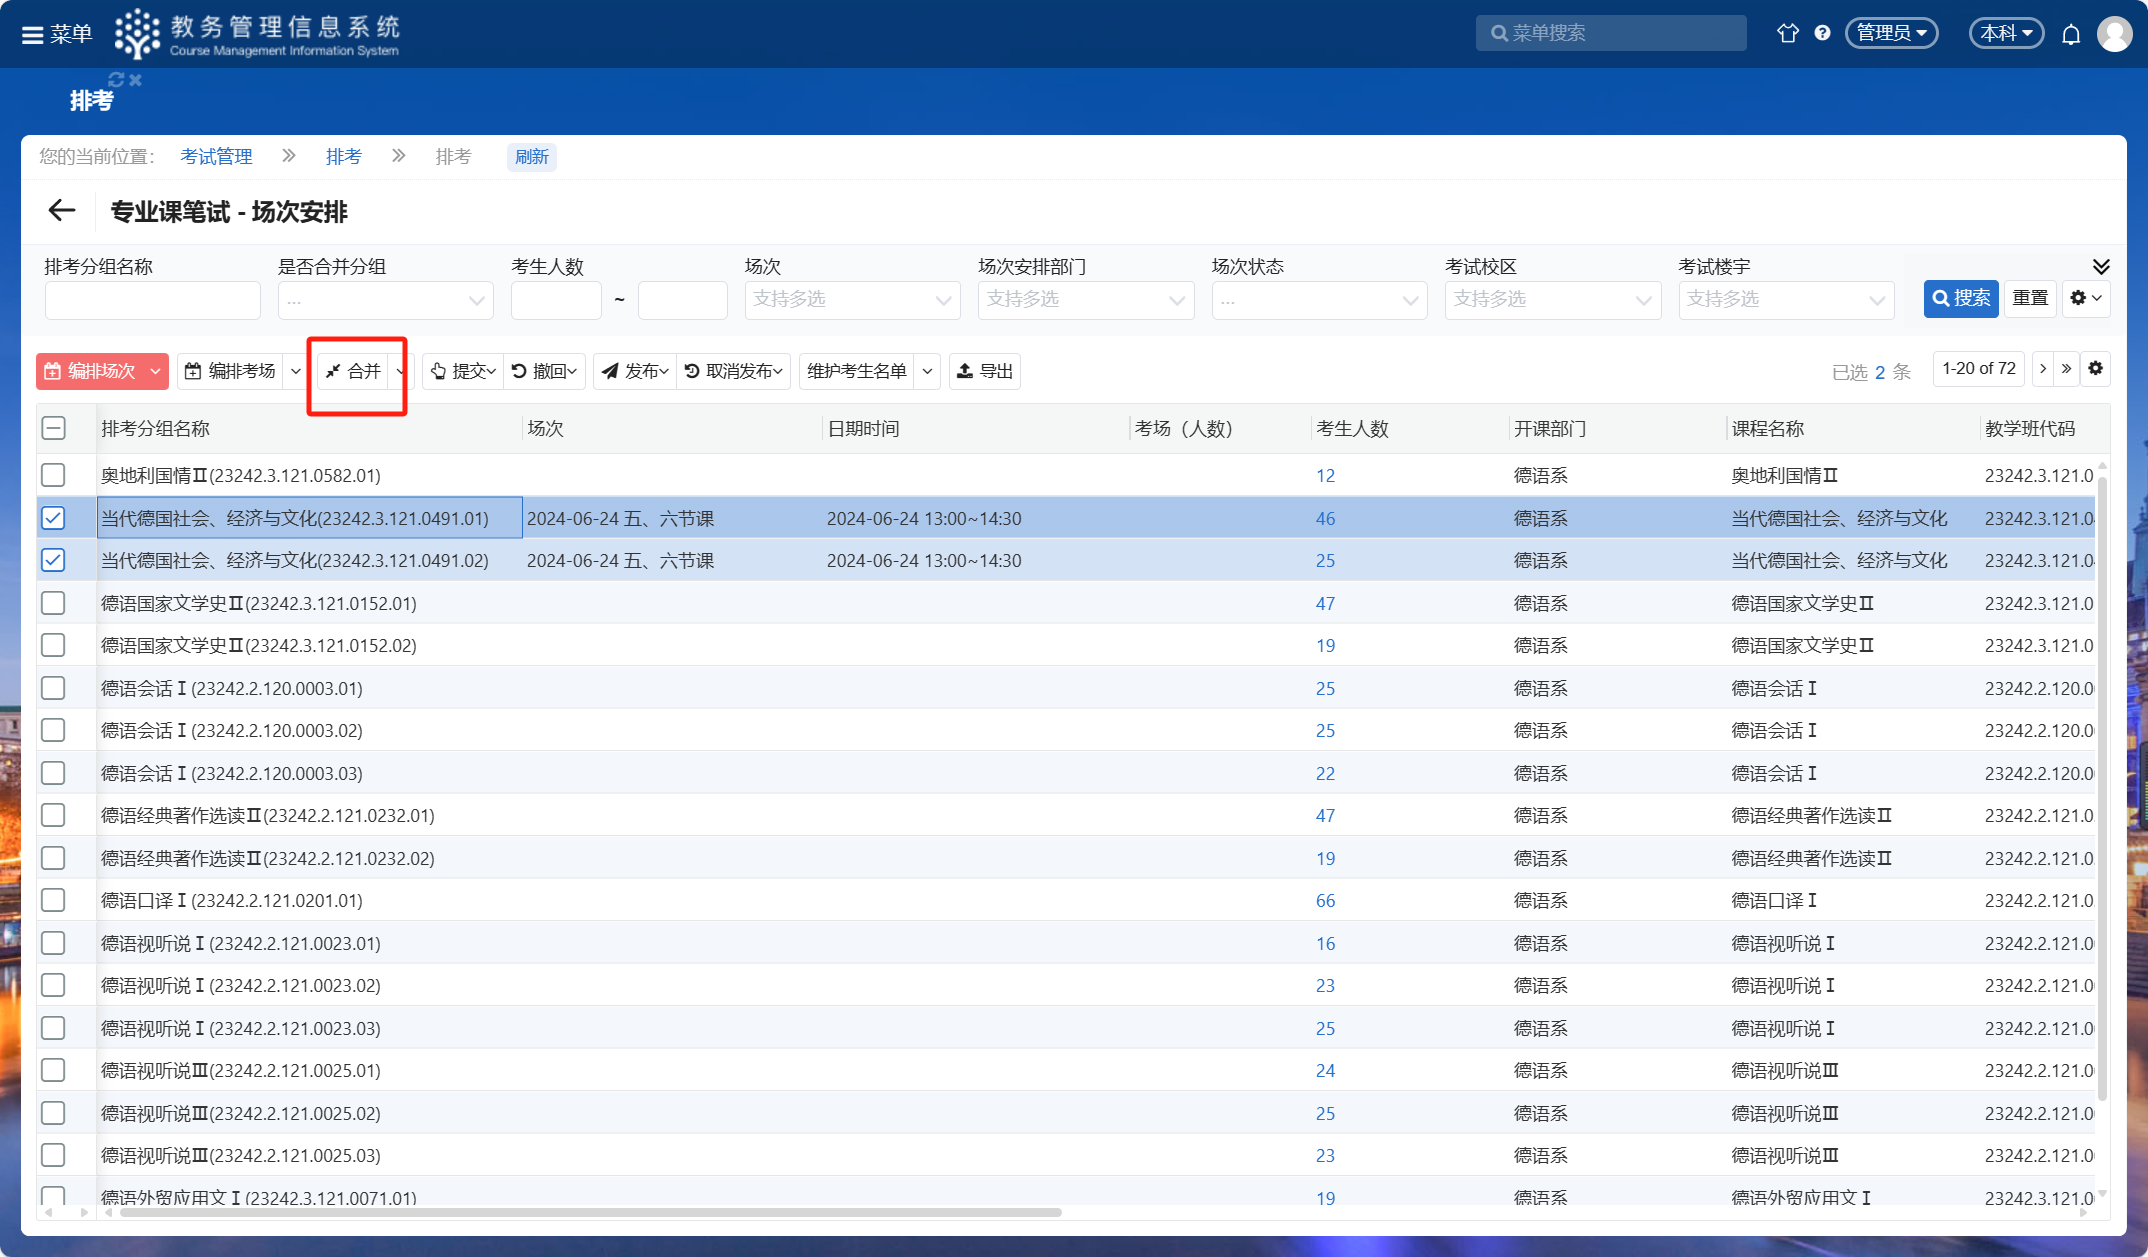Click the blue 搜索 button
This screenshot has height=1257, width=2148.
[1960, 298]
